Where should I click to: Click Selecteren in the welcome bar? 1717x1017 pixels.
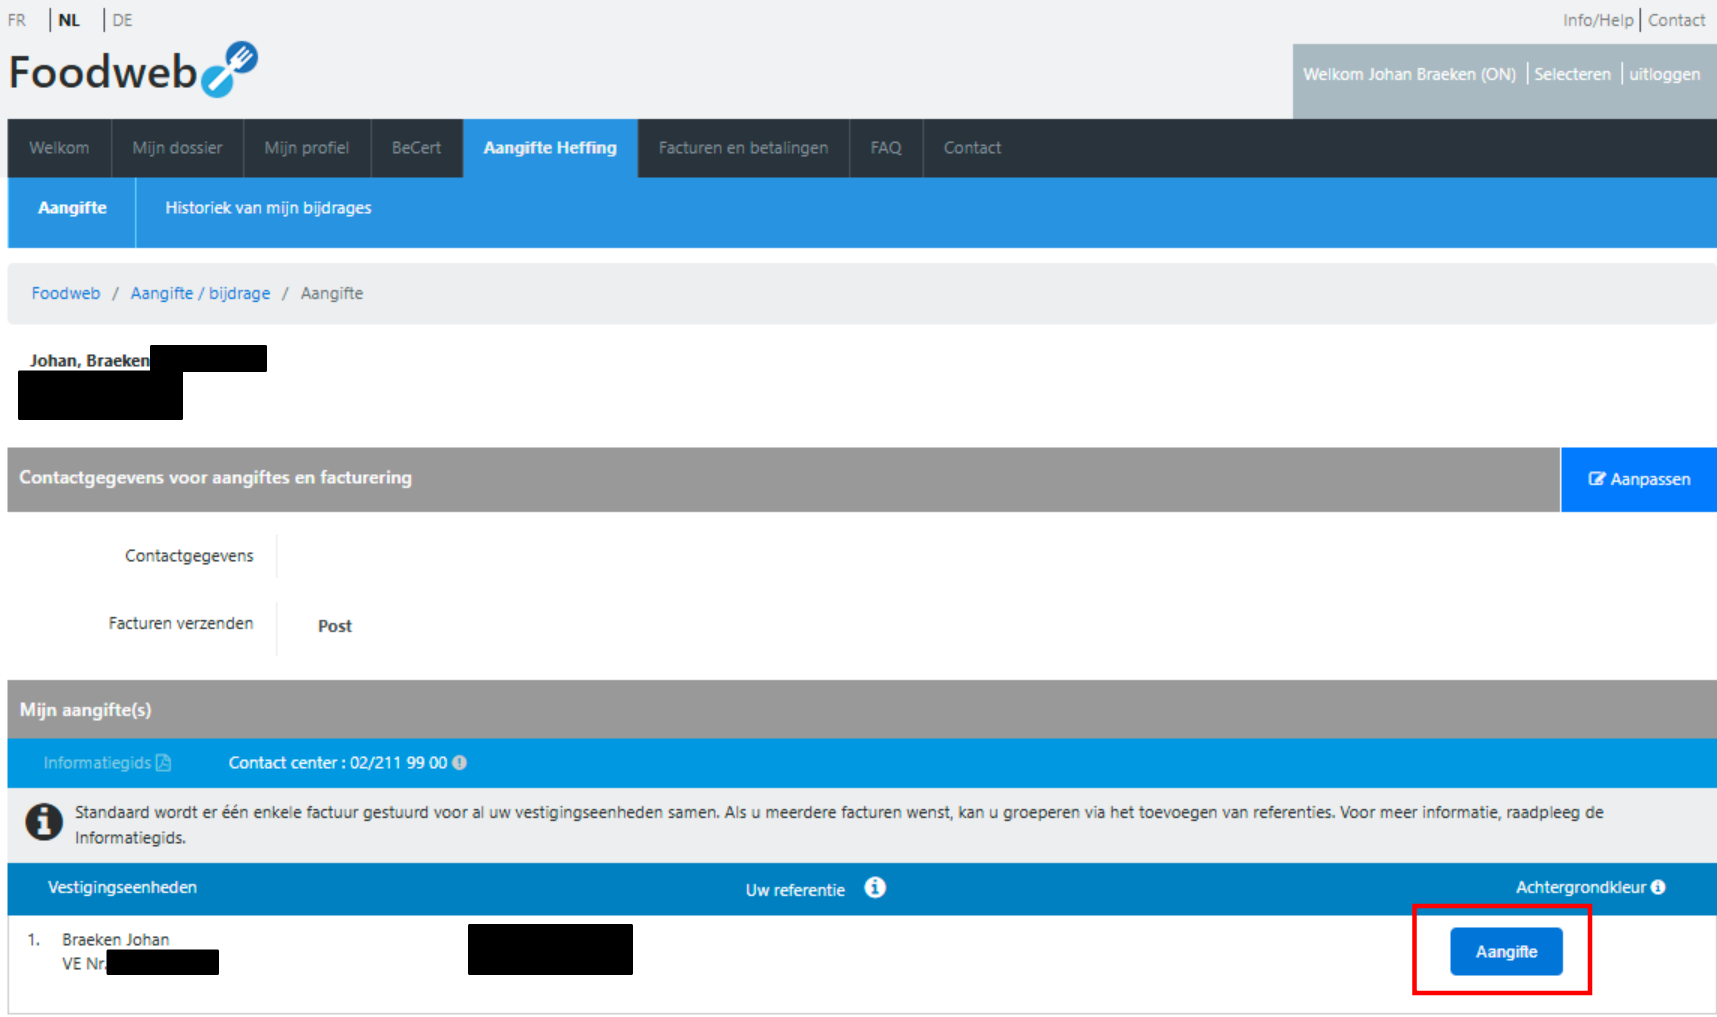coord(1572,74)
